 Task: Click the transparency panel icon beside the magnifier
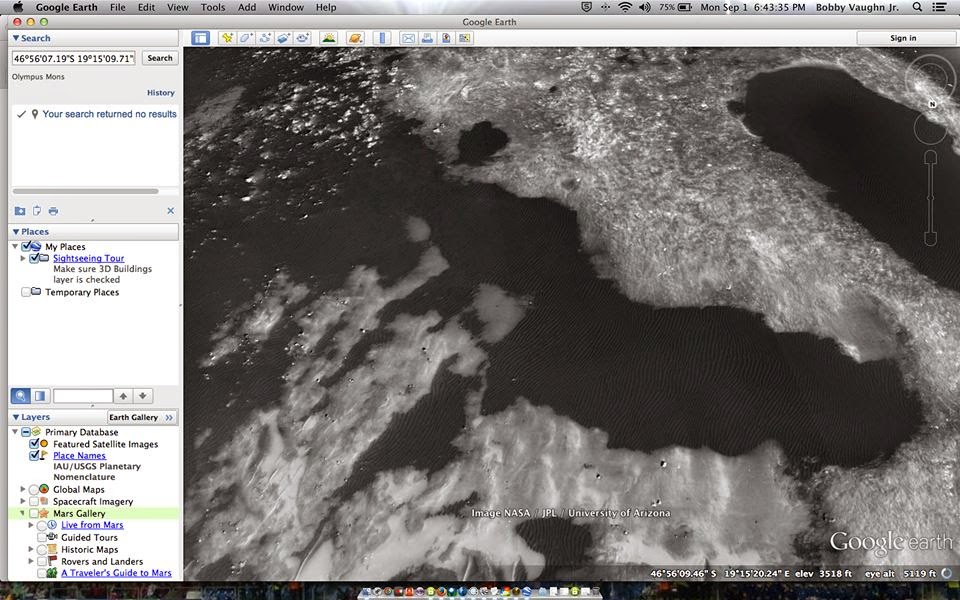tap(40, 396)
